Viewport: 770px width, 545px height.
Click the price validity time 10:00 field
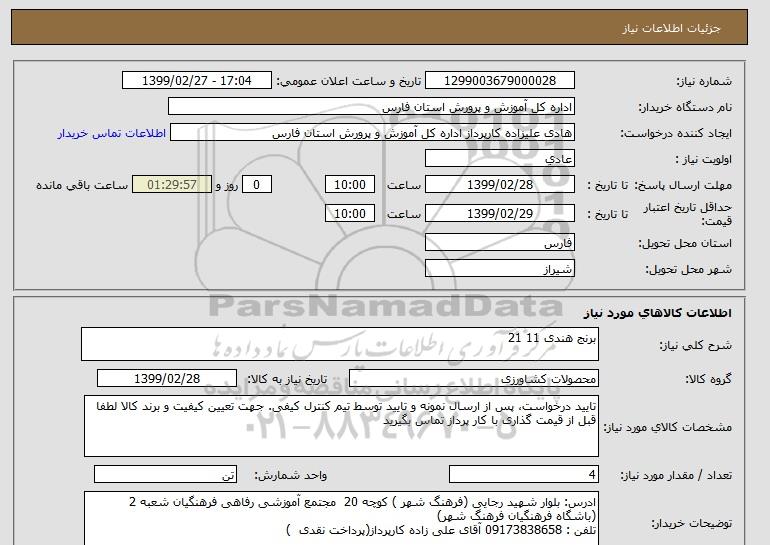(350, 213)
